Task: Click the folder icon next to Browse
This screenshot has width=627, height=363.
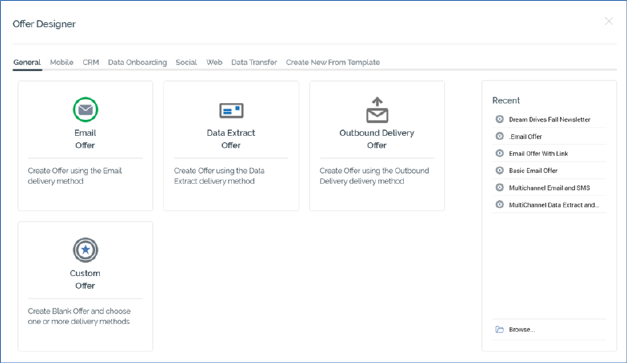Action: tap(499, 329)
